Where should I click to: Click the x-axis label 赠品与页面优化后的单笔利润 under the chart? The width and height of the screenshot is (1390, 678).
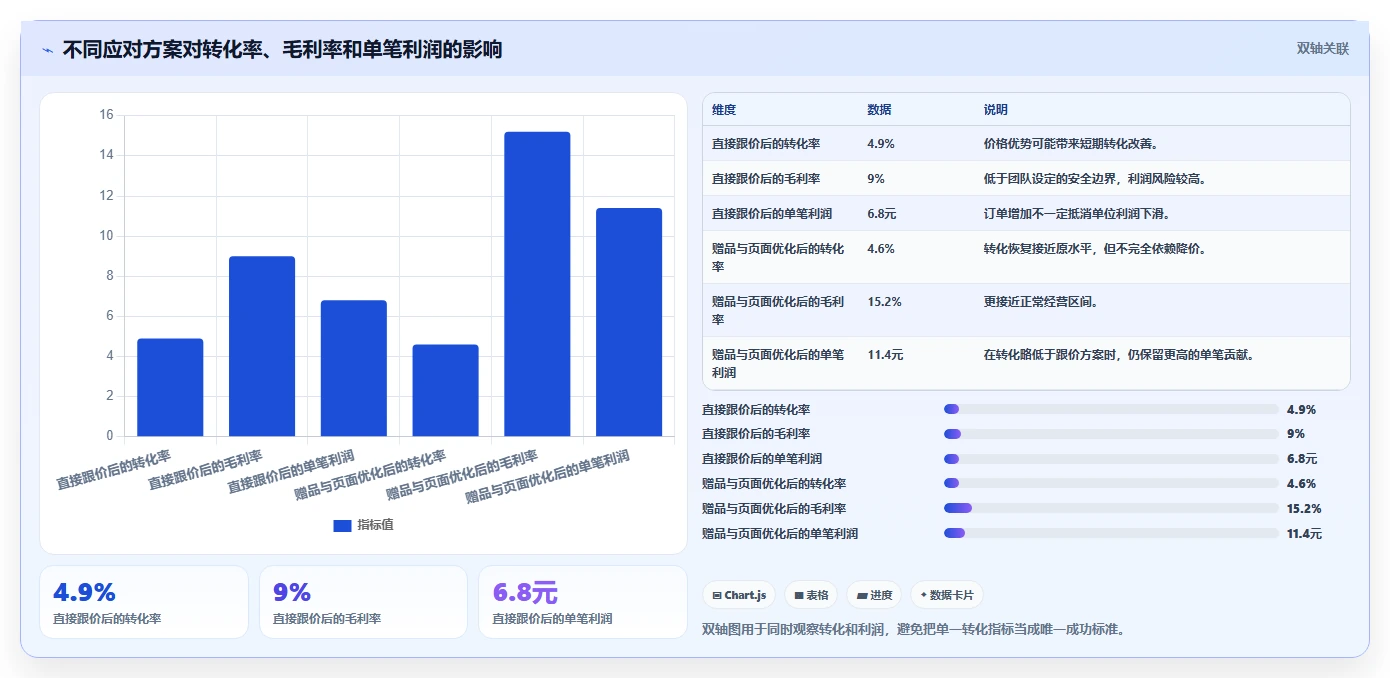coord(548,477)
